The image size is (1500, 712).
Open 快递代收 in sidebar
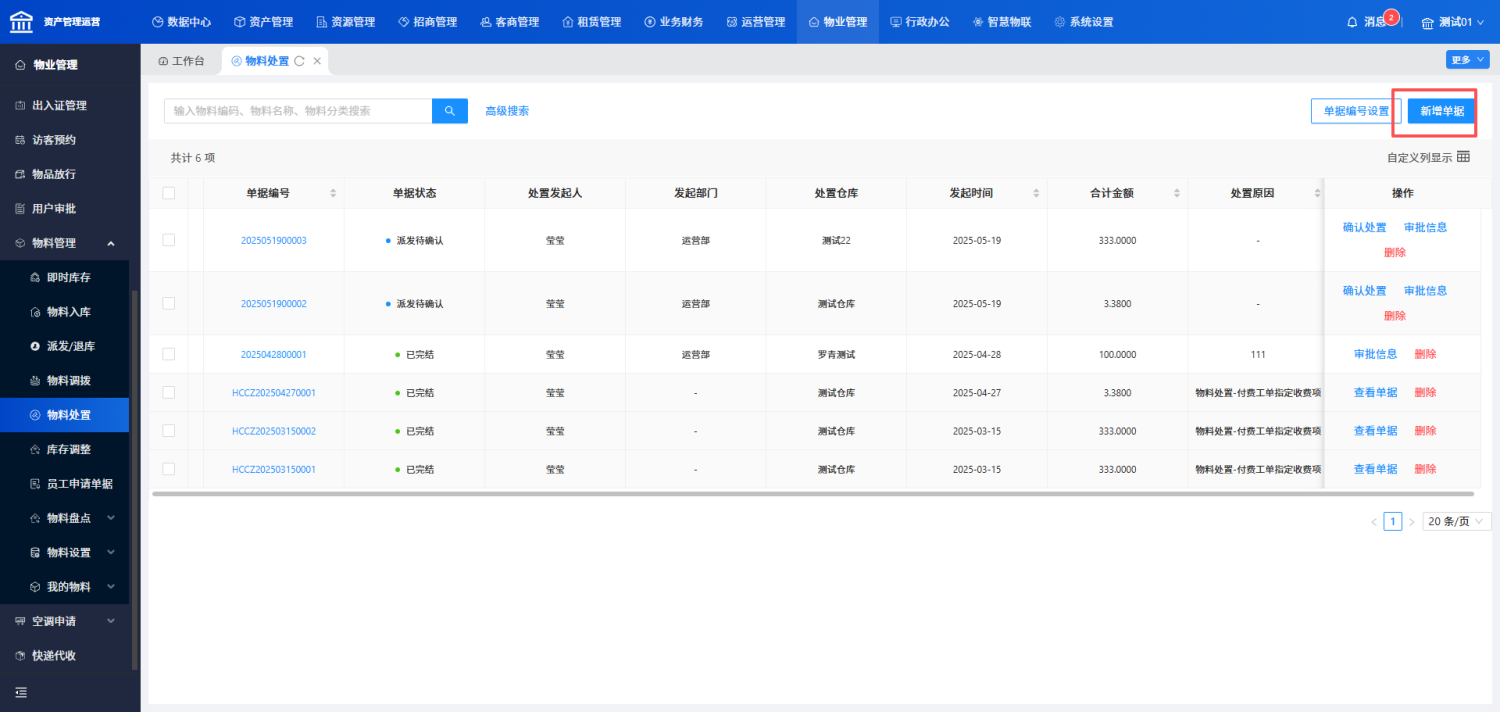pos(53,656)
